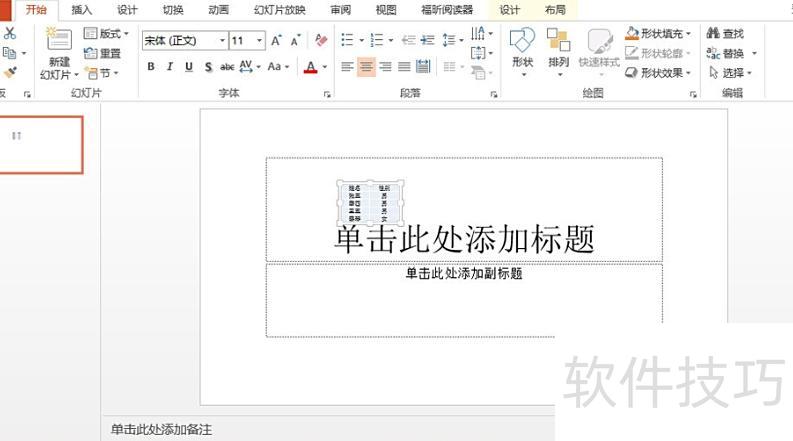The image size is (793, 441).
Task: Click the notes area 单击此处添加备注
Action: 161,429
